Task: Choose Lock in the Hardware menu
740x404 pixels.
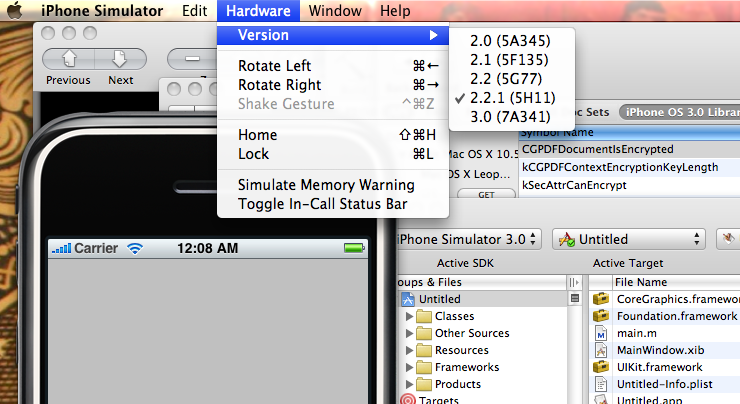Action: 333,154
